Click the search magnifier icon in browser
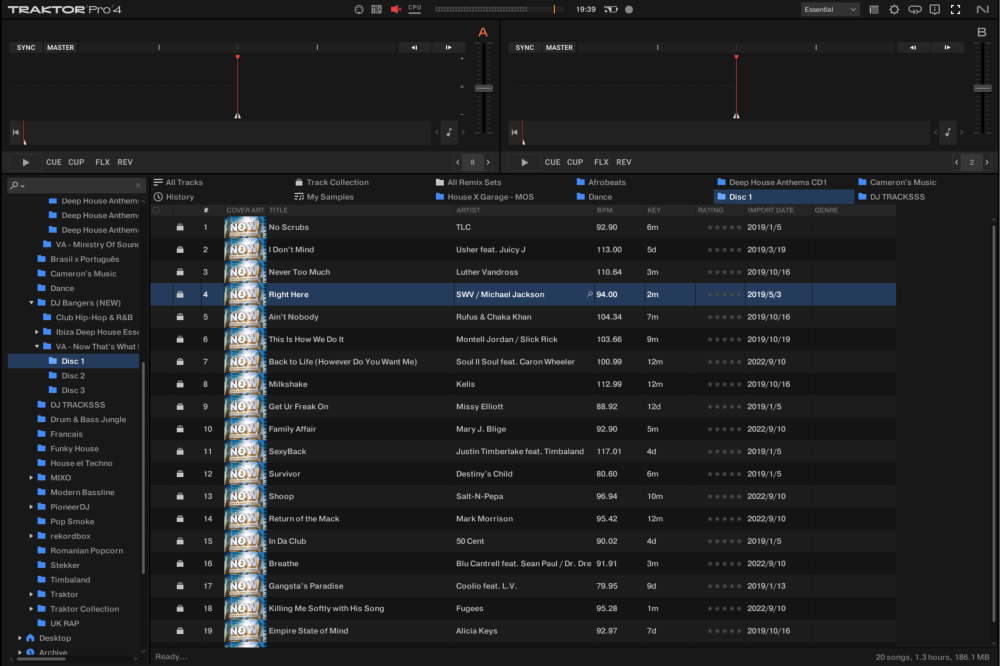Viewport: 1000px width, 666px height. click(x=15, y=185)
